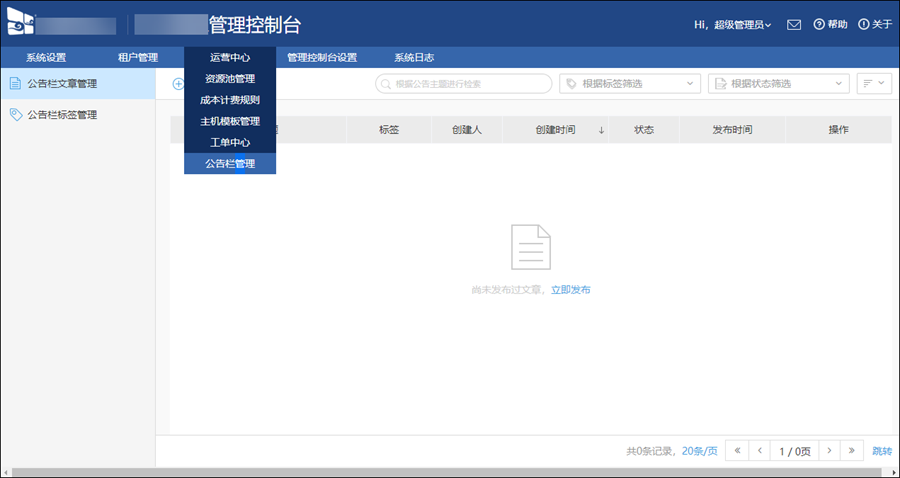The width and height of the screenshot is (900, 478).
Task: Open the 根据状态筛选 dropdown
Action: (779, 83)
